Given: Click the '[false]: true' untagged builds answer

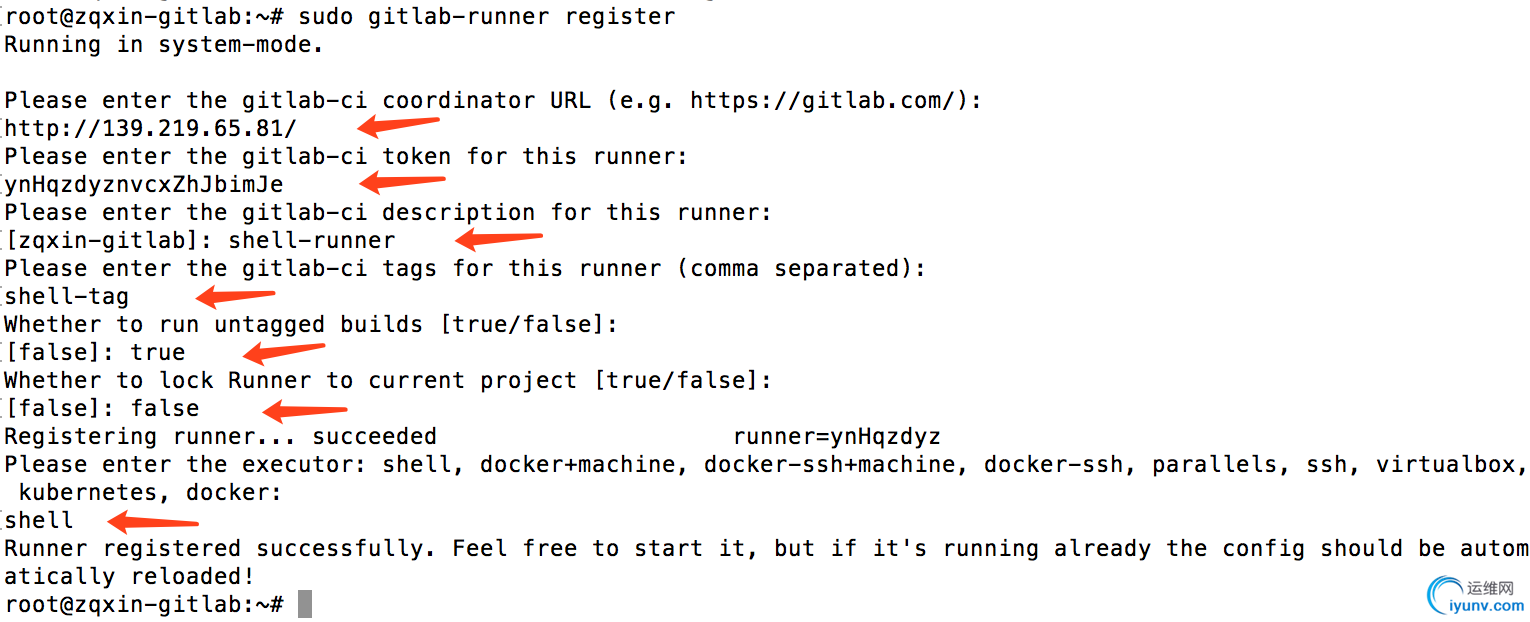Looking at the screenshot, I should tap(95, 352).
